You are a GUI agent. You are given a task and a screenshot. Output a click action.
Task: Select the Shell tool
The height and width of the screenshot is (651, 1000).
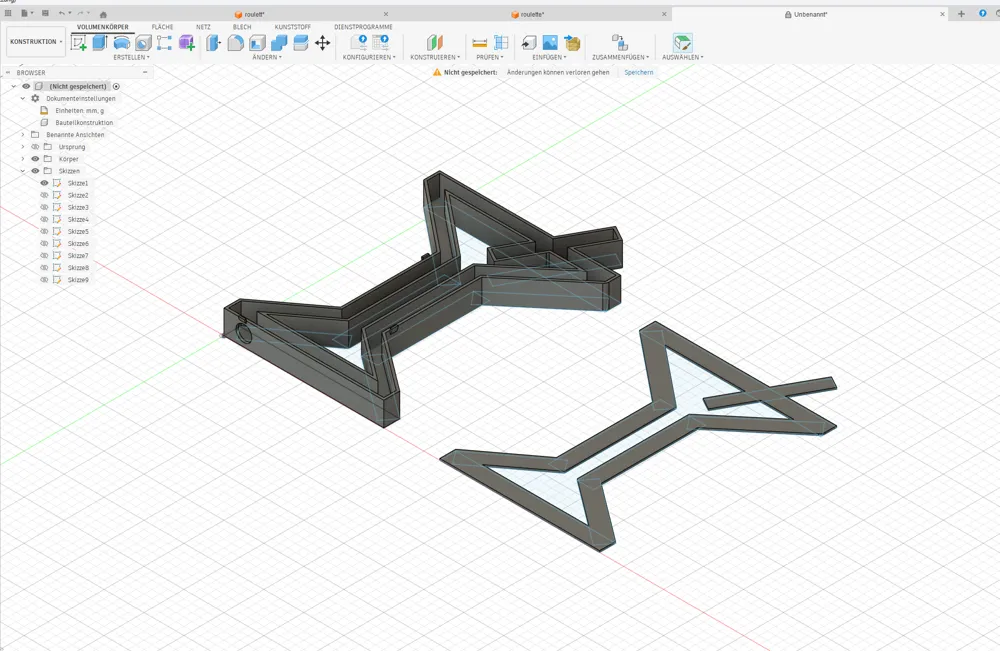[257, 43]
